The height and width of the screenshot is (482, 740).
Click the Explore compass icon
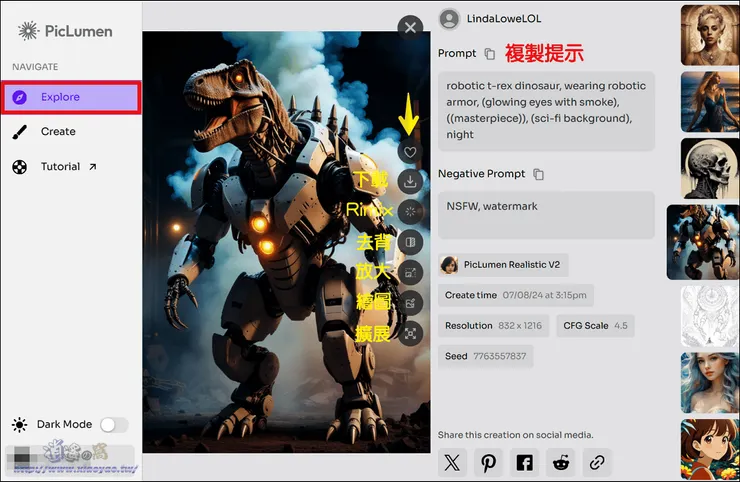(19, 97)
